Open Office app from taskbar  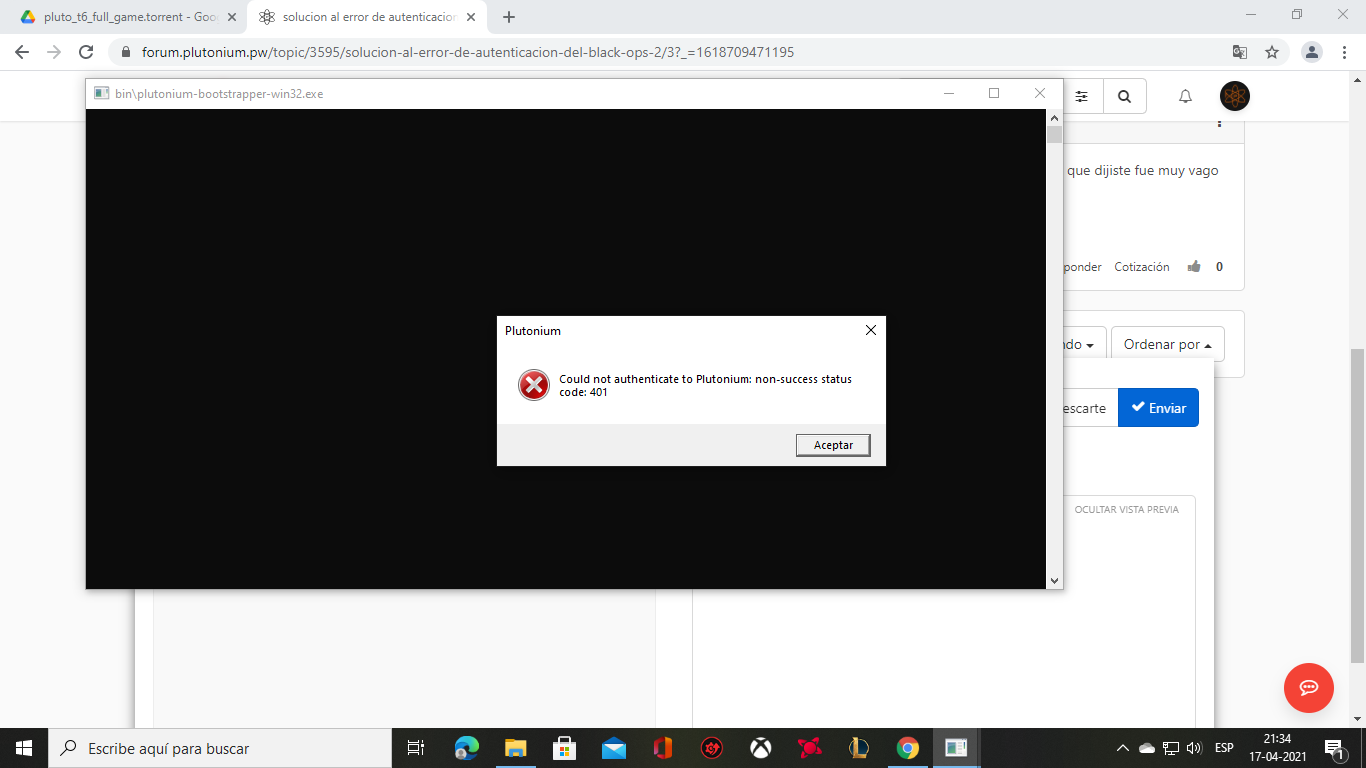point(662,748)
